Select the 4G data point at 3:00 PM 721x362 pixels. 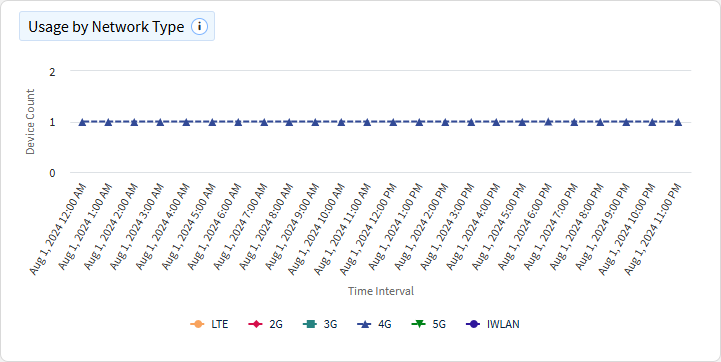point(471,122)
